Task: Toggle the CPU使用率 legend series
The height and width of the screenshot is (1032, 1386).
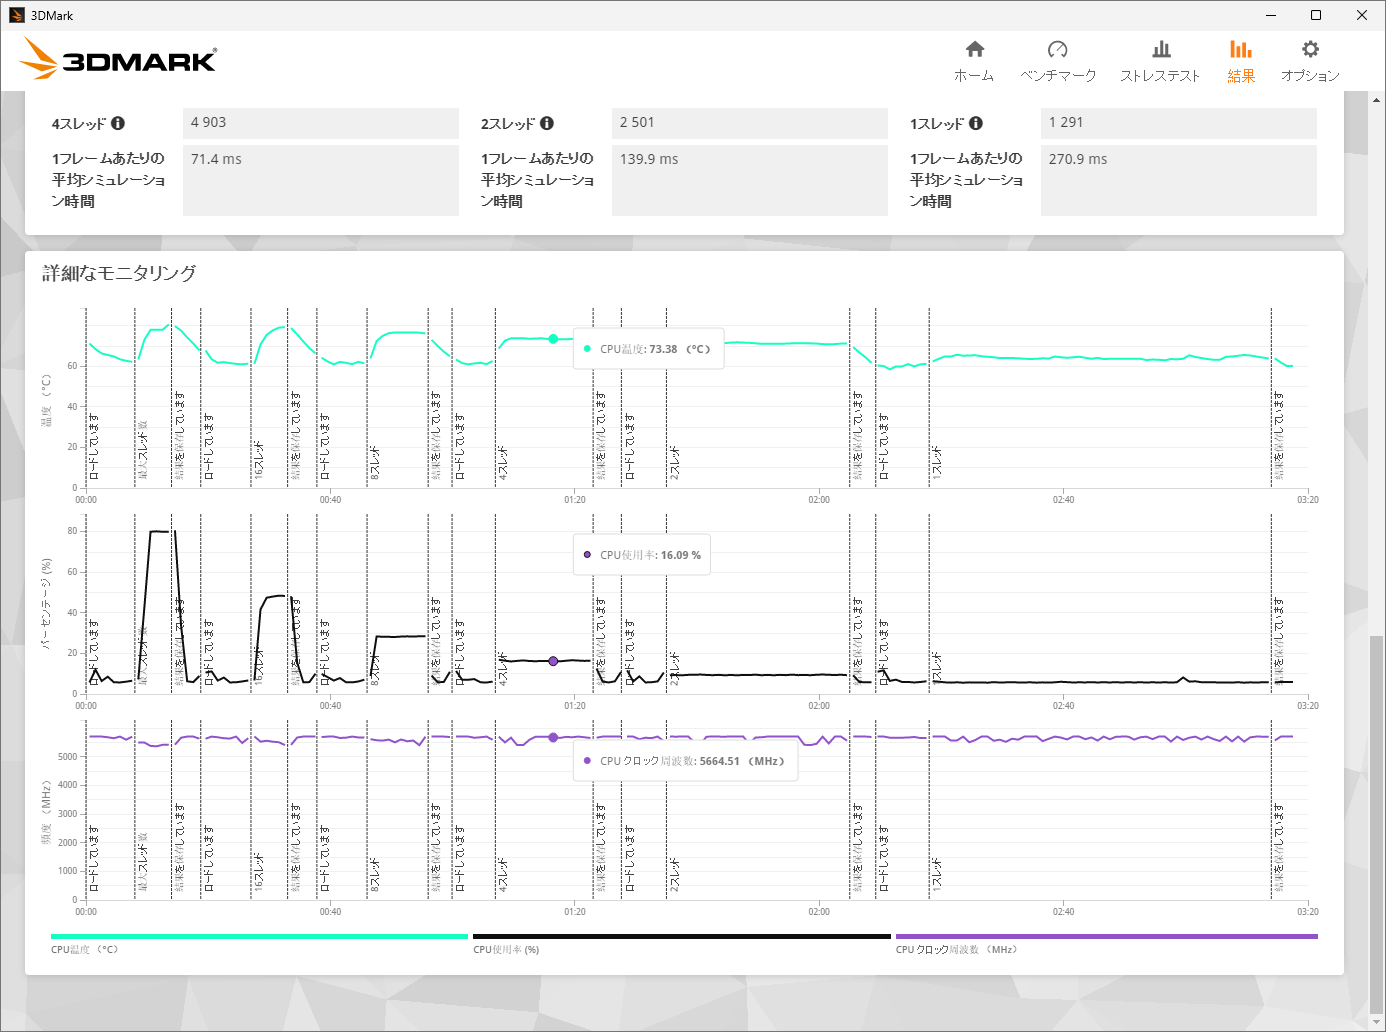Action: click(x=506, y=949)
